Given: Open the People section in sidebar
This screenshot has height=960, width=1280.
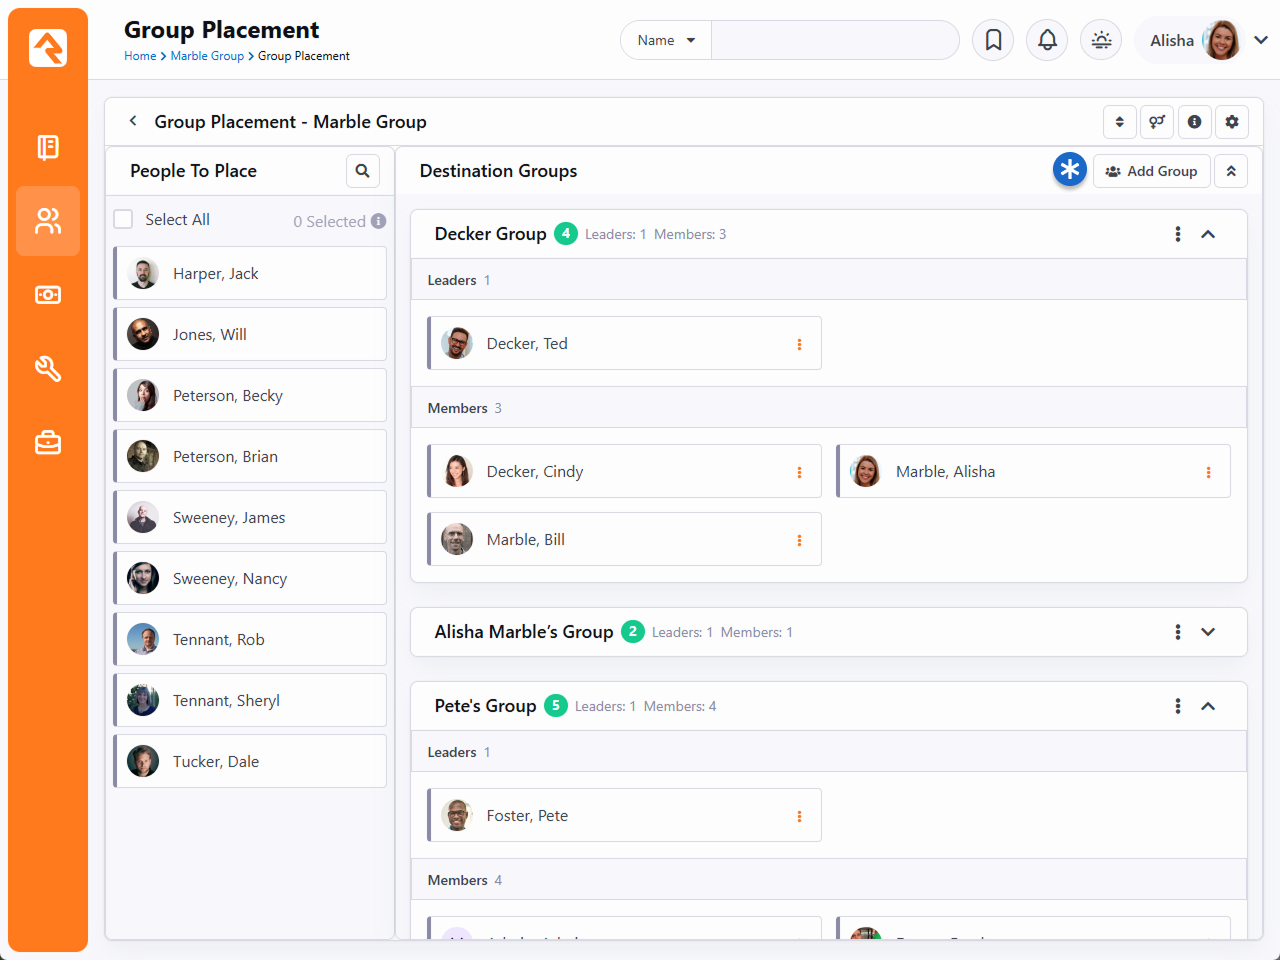Looking at the screenshot, I should 48,221.
